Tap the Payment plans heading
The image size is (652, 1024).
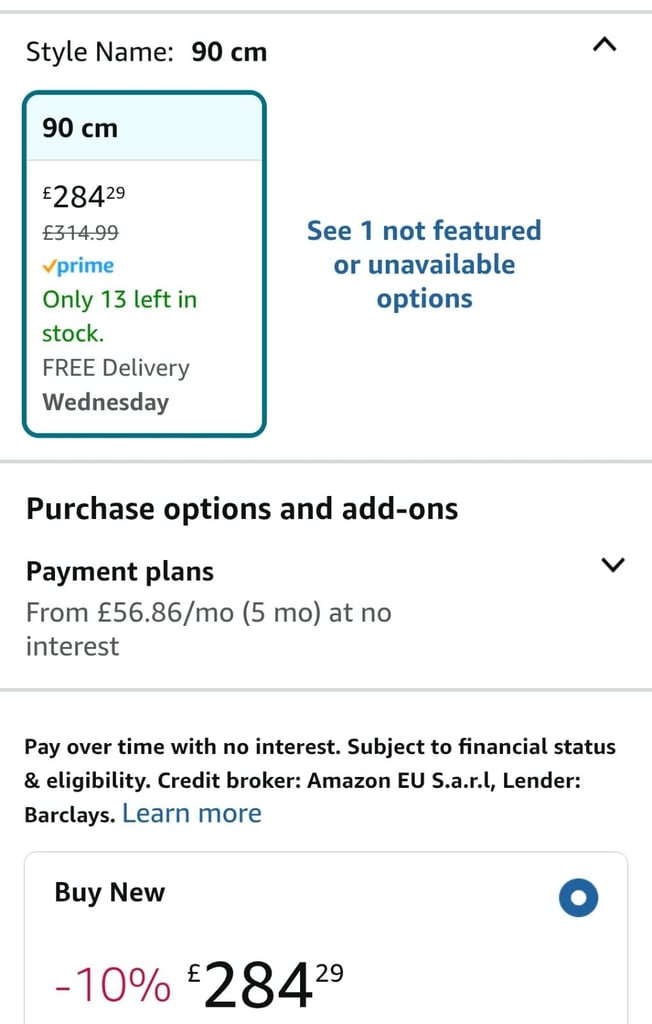[x=120, y=571]
